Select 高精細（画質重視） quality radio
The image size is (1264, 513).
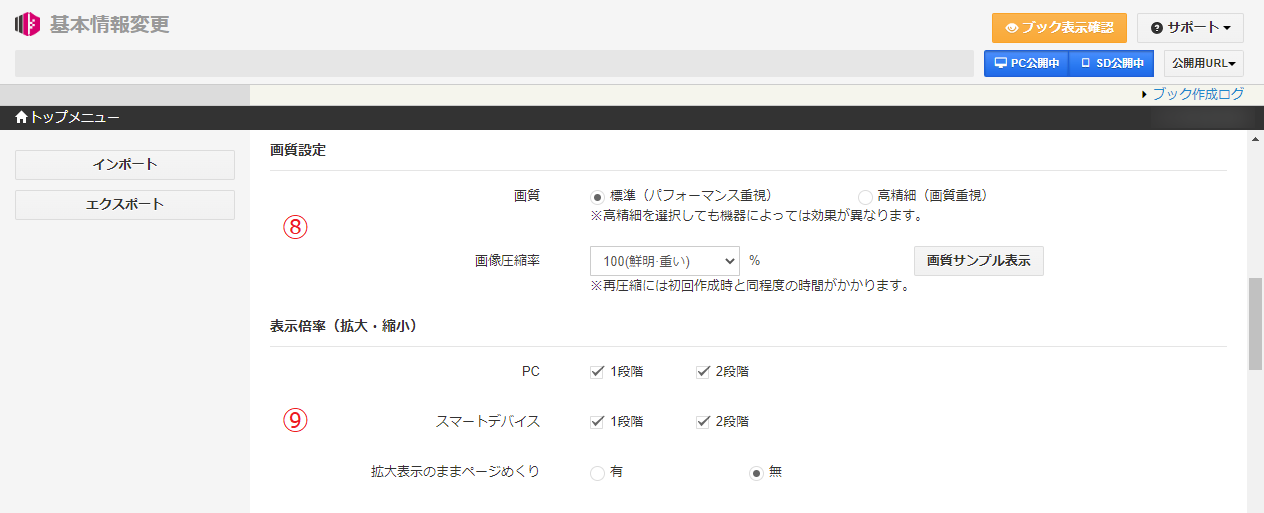pos(865,197)
